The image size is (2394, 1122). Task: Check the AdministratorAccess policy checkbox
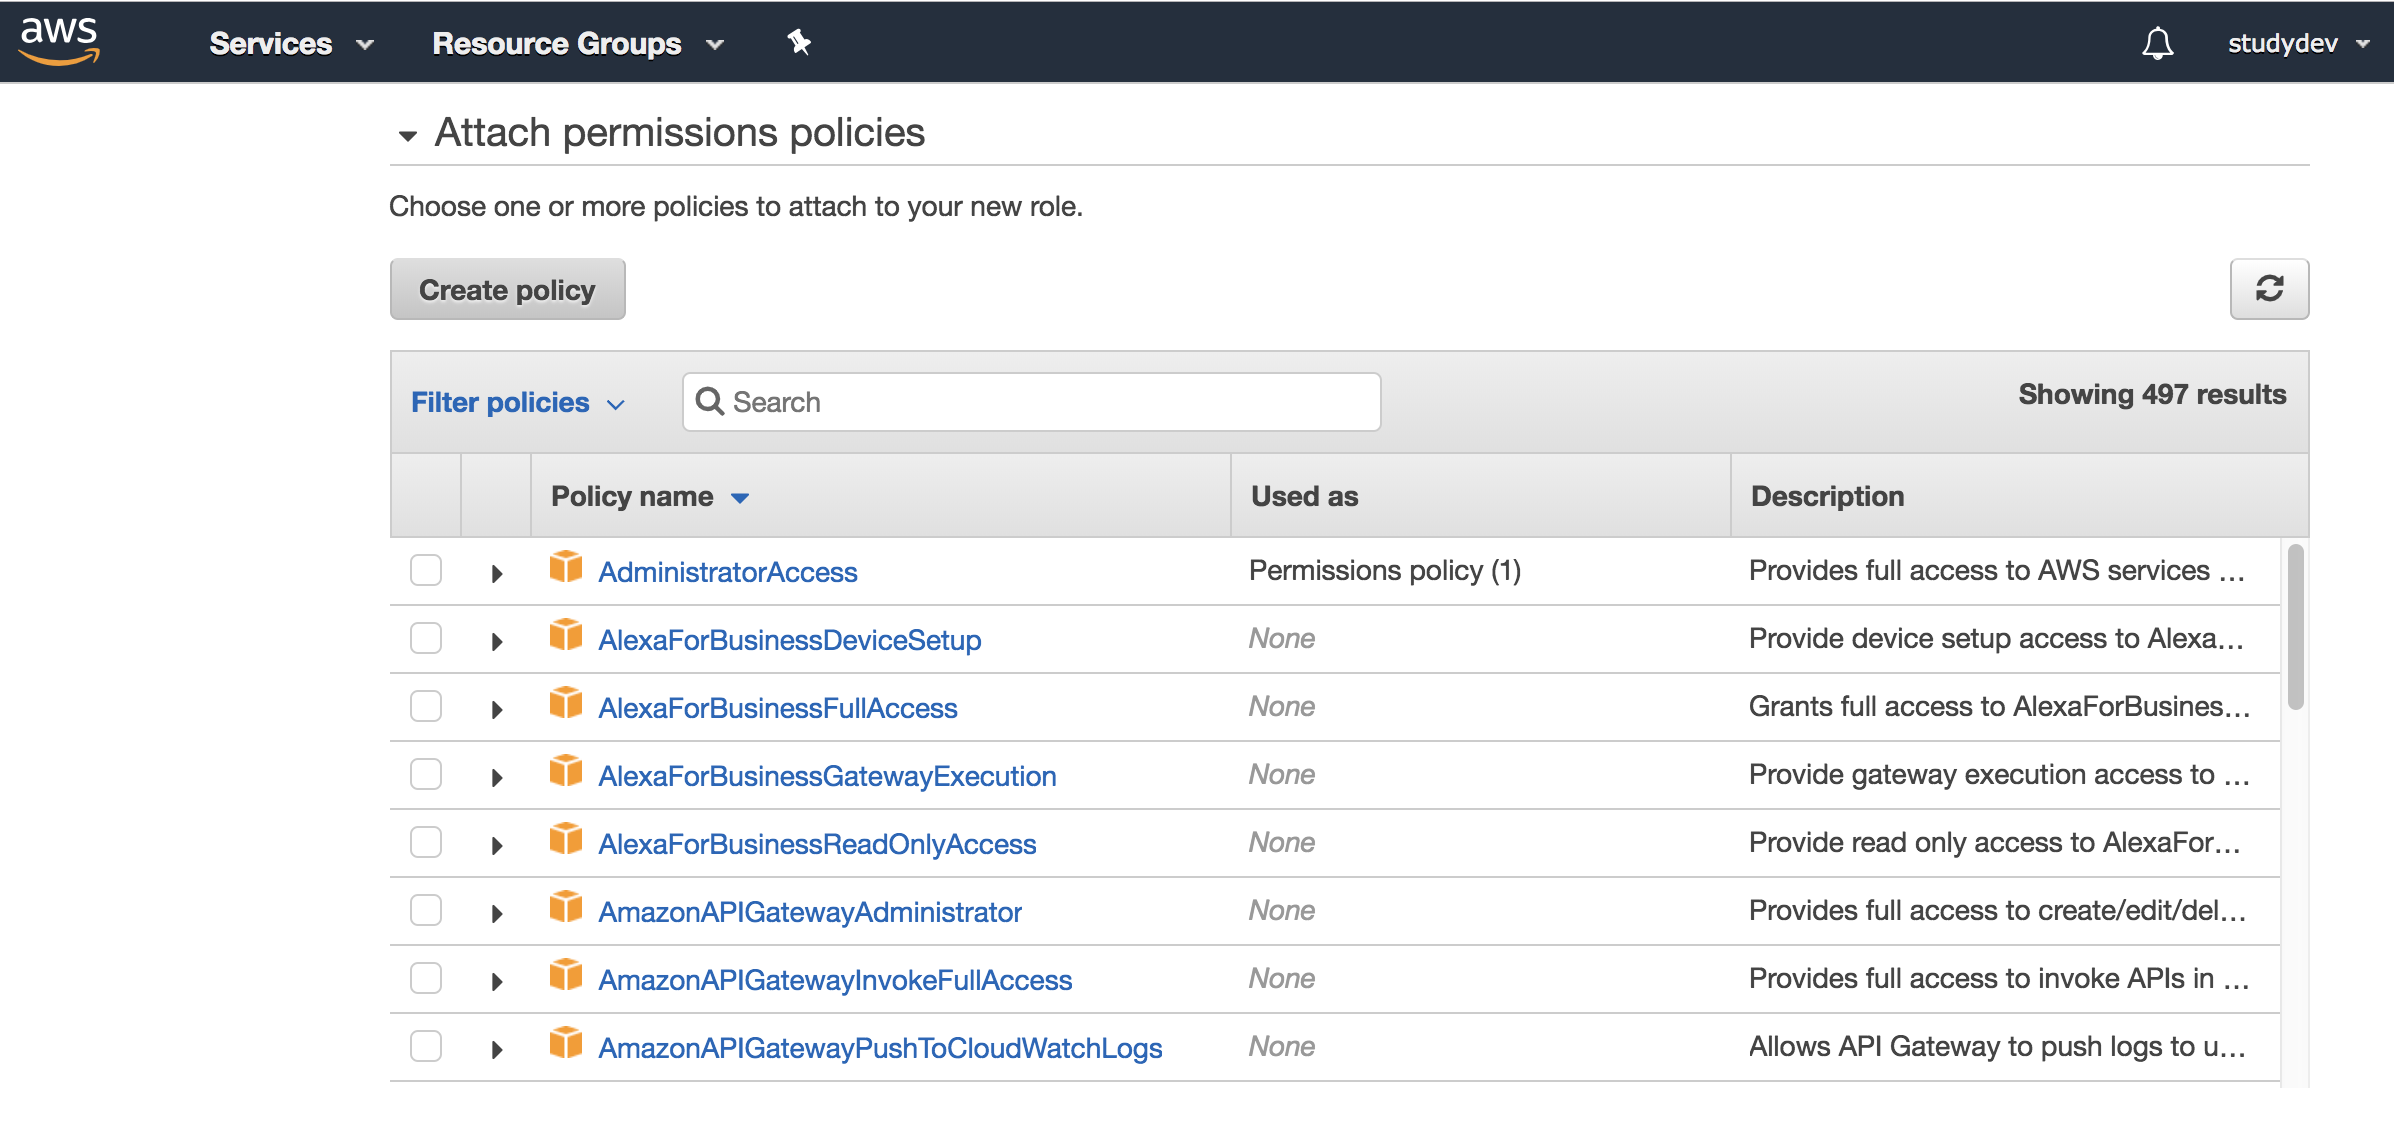[426, 570]
